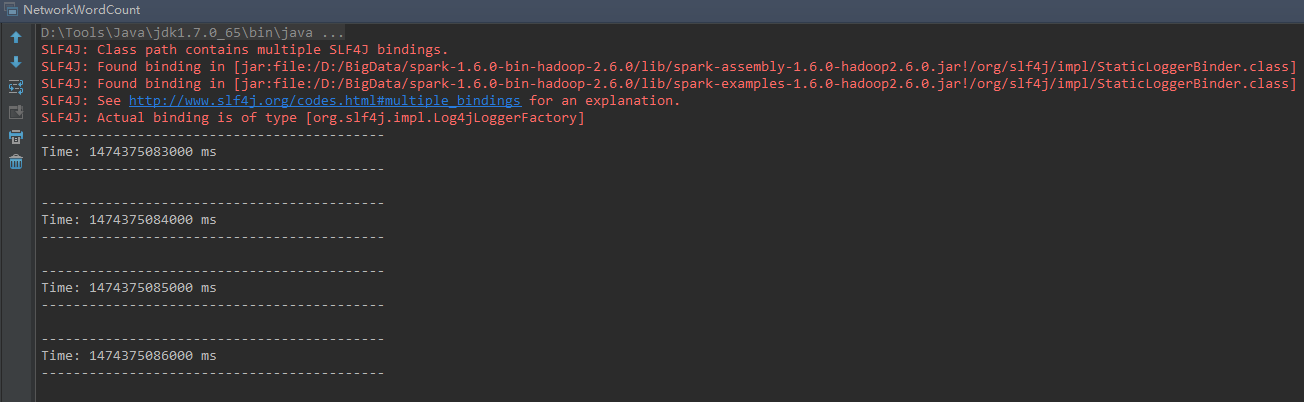Screen dimensions: 1304x402
Task: Click the 'Class path contains multiple SLF4J bindings' line
Action: click(245, 49)
